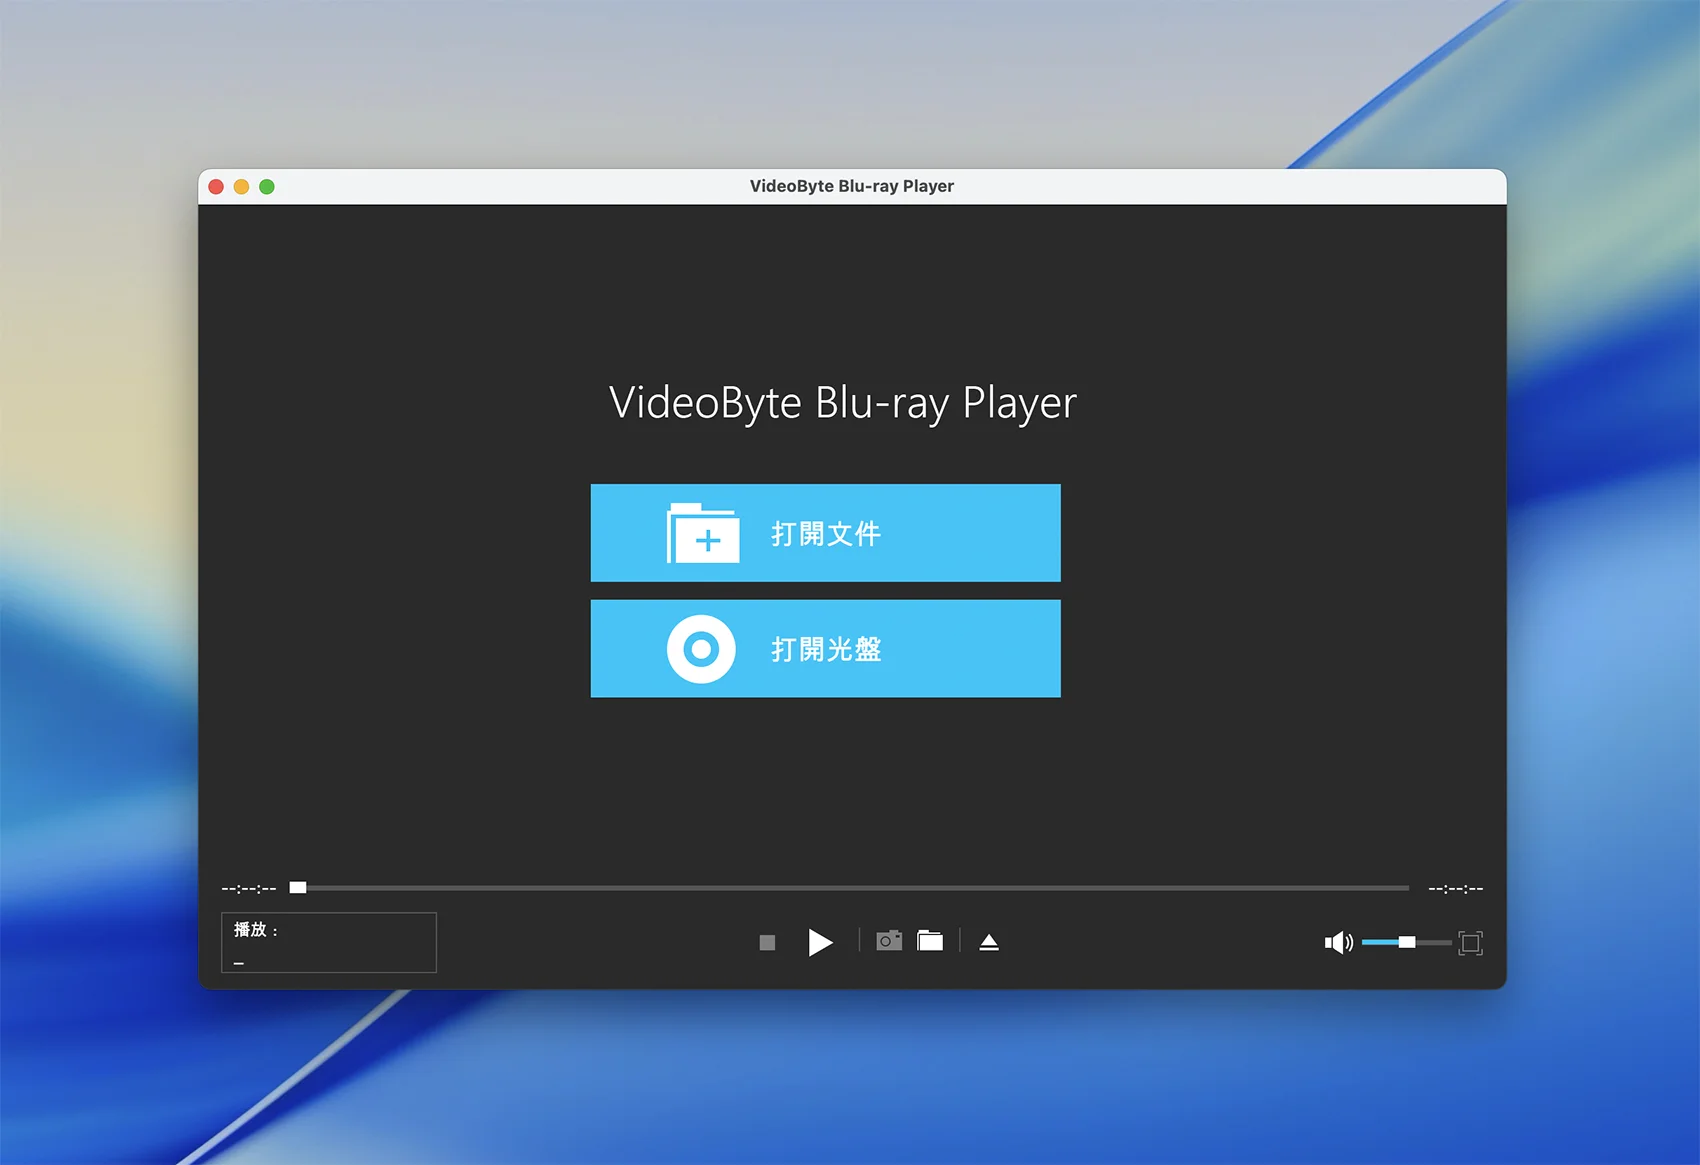Mute audio using the speaker icon
Screen dimensions: 1700x1165
tap(1337, 942)
